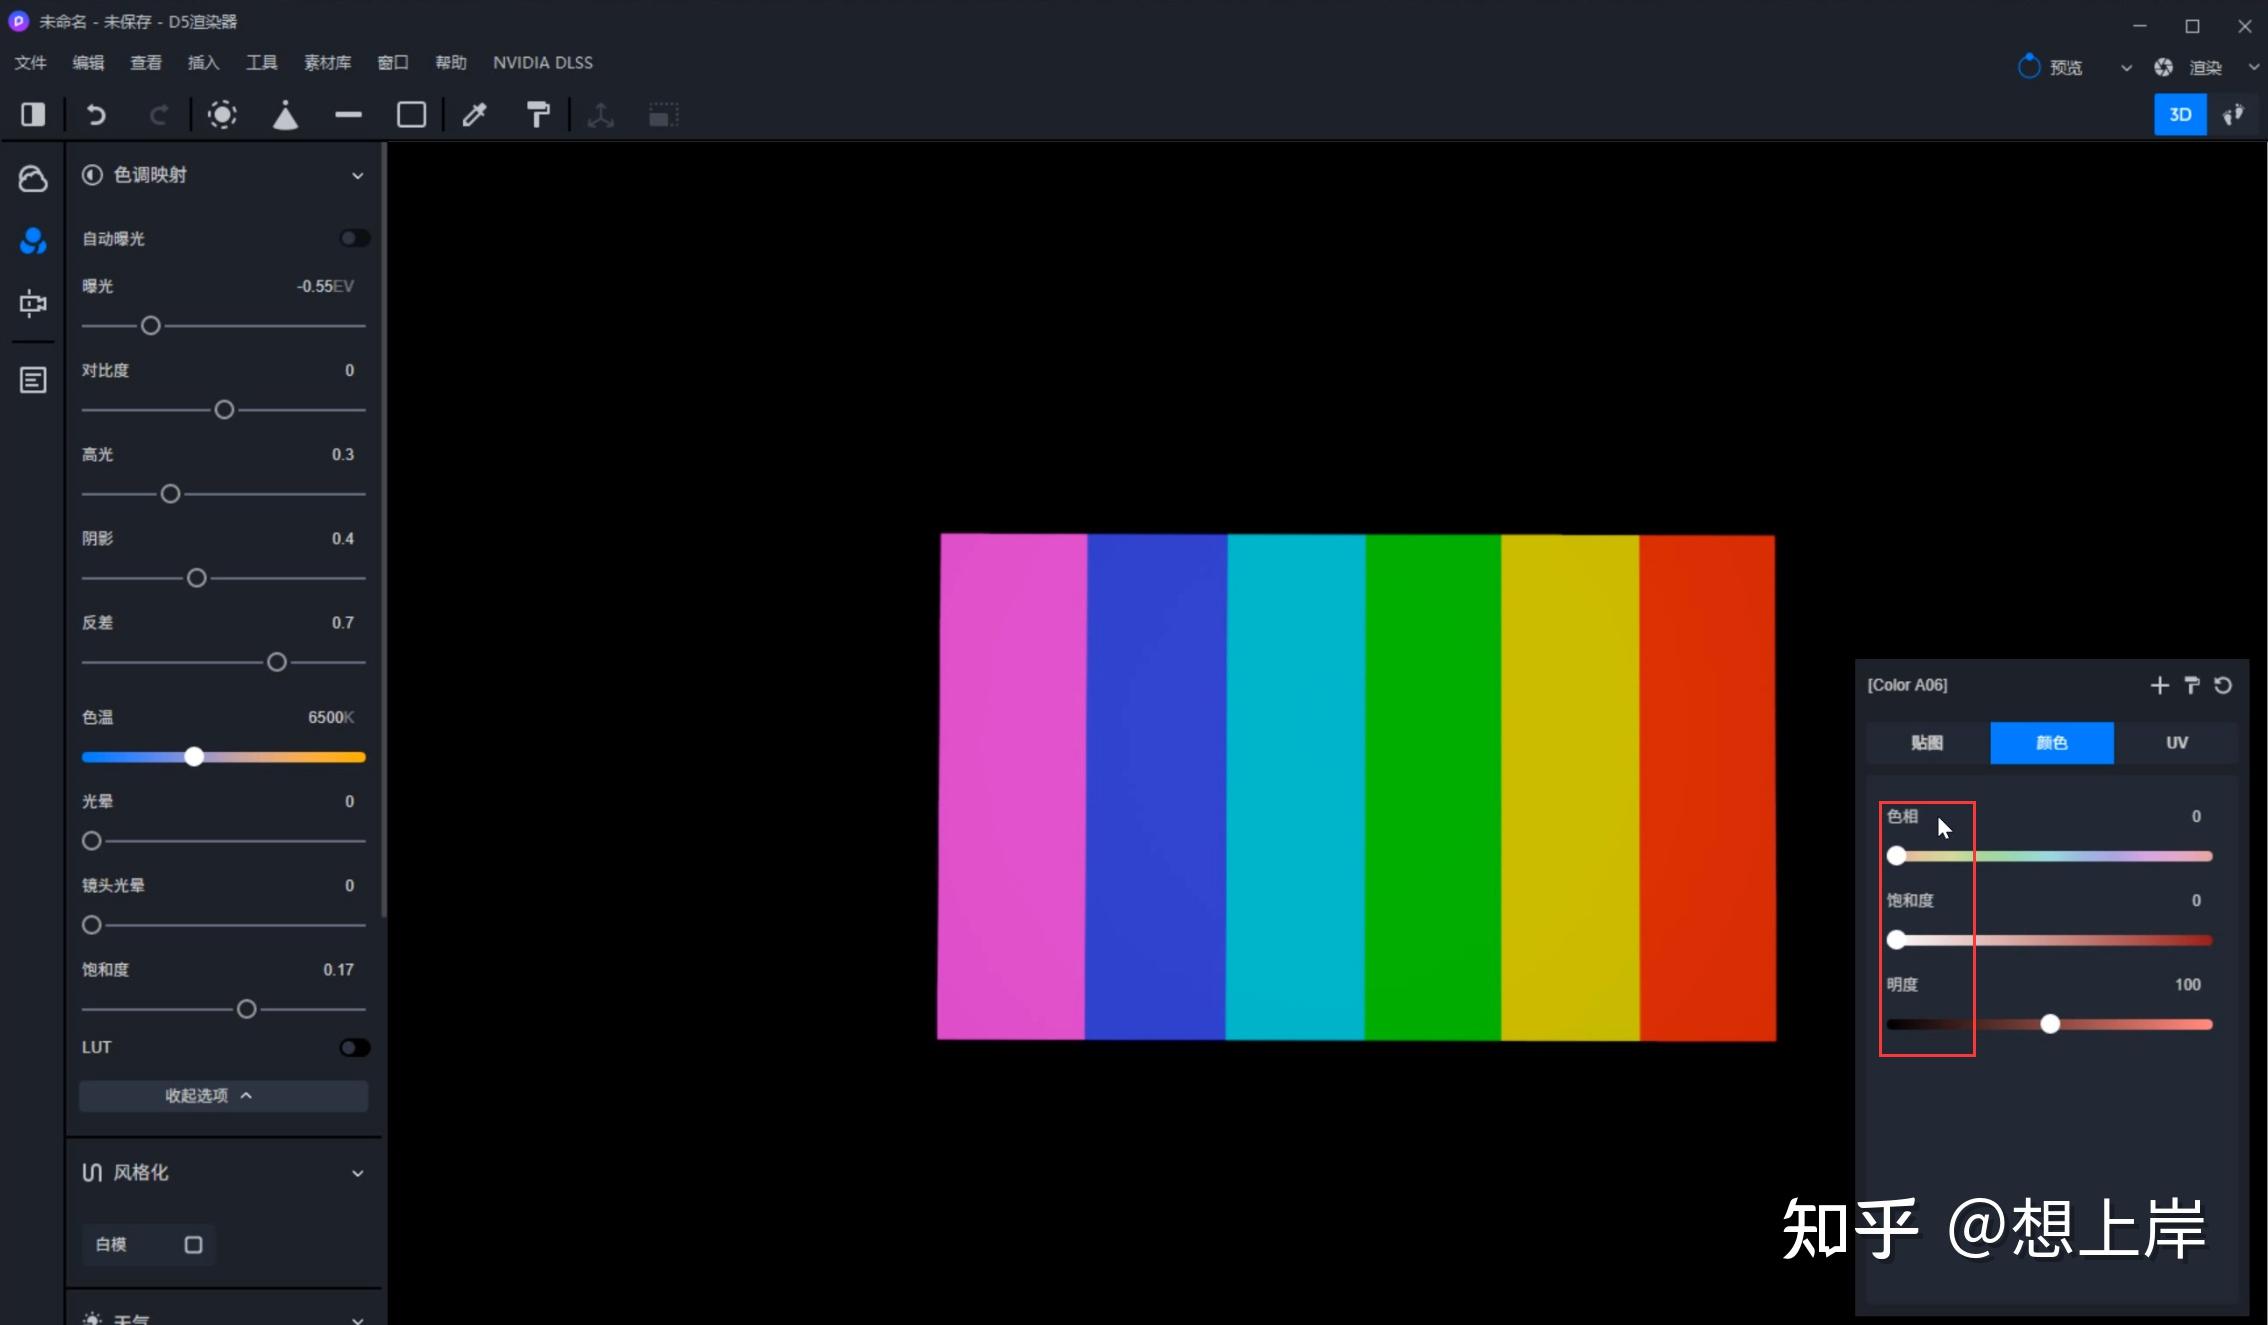Toggle the left panel layout icon
The image size is (2268, 1325).
click(x=33, y=115)
